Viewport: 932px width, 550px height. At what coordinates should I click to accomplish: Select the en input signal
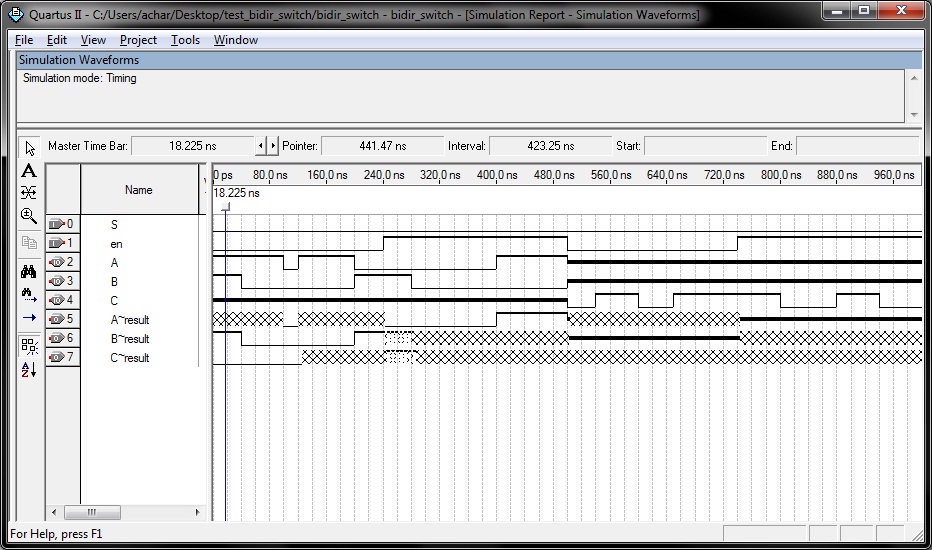[x=116, y=244]
